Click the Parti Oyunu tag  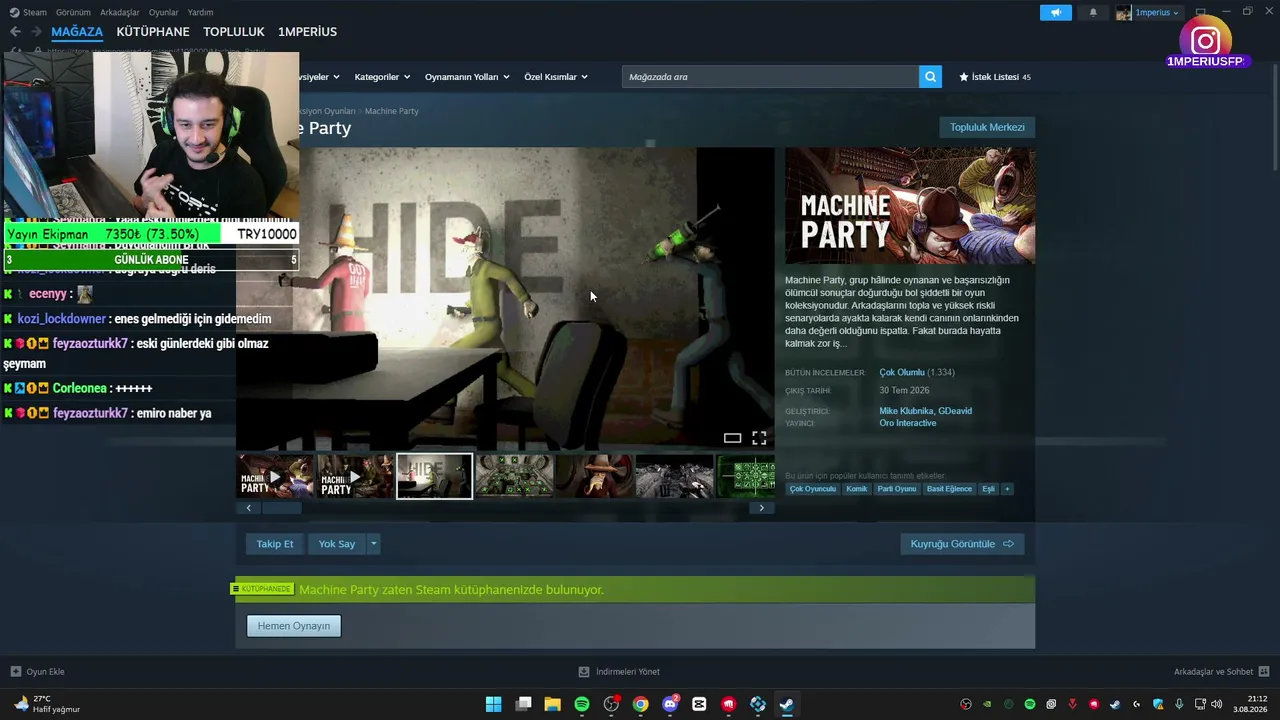coord(897,489)
